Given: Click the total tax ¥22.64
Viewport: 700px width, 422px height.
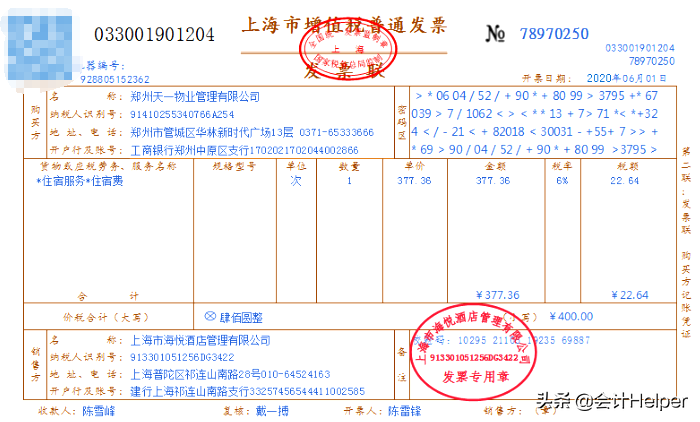Looking at the screenshot, I should (x=630, y=295).
